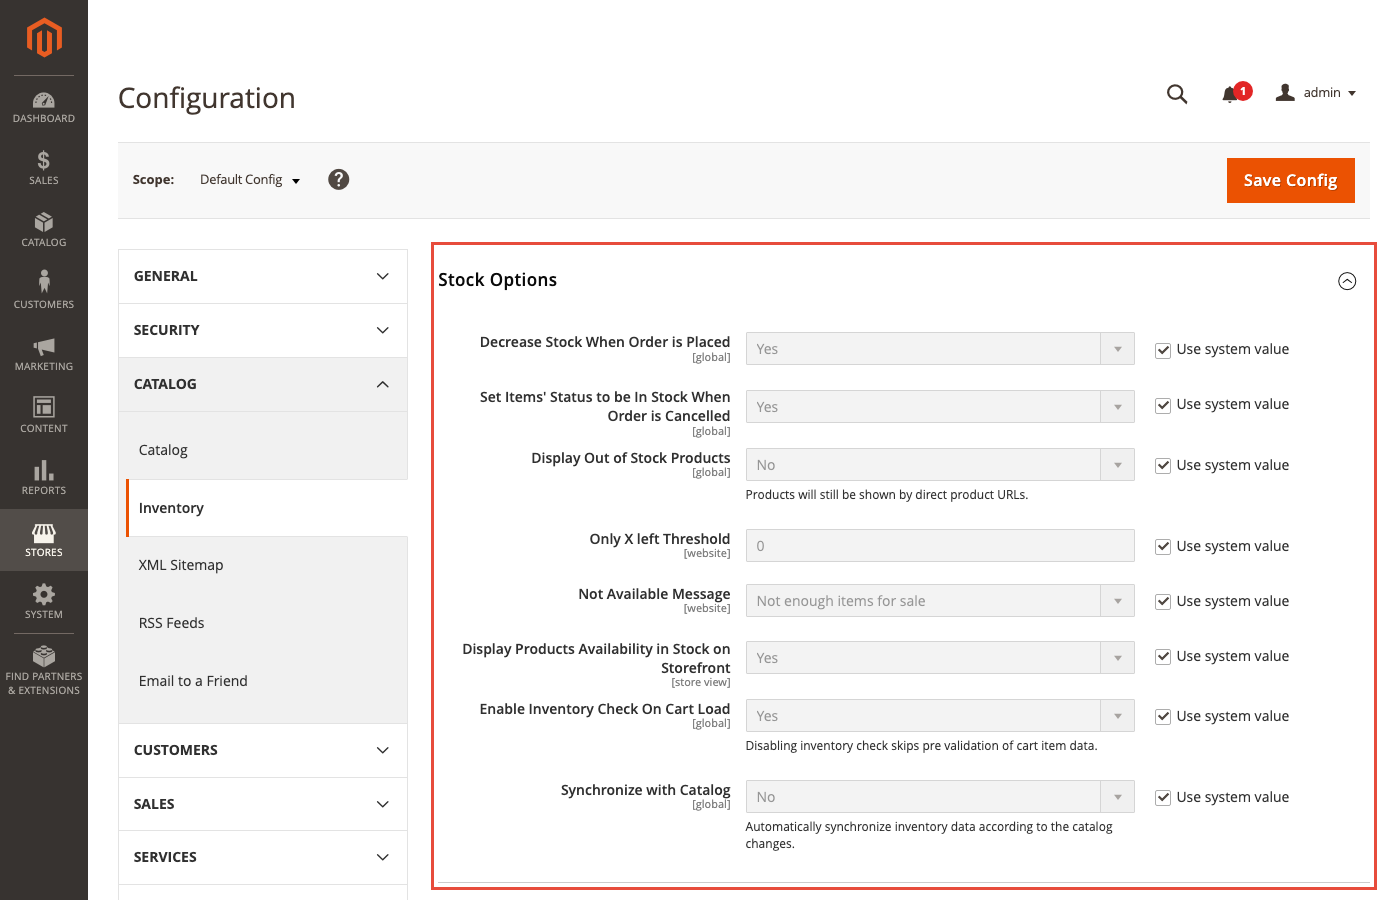Expand the CUSTOMERS configuration section
Image resolution: width=1400 pixels, height=900 pixels.
[262, 750]
